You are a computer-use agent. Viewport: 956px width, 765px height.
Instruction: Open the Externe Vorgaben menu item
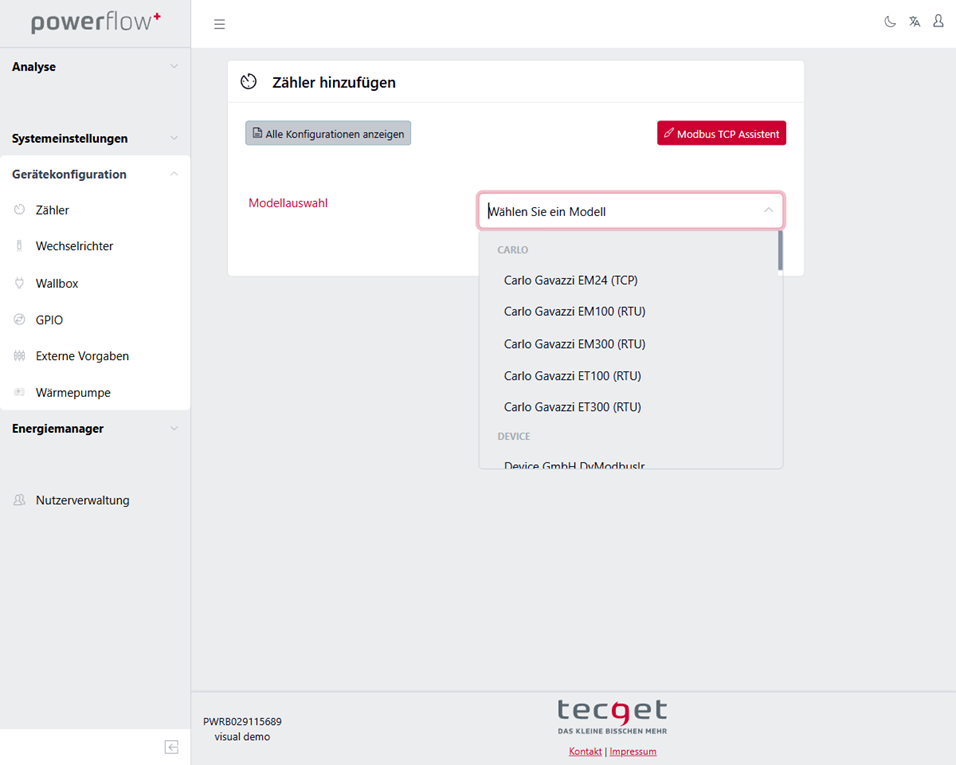coord(95,356)
